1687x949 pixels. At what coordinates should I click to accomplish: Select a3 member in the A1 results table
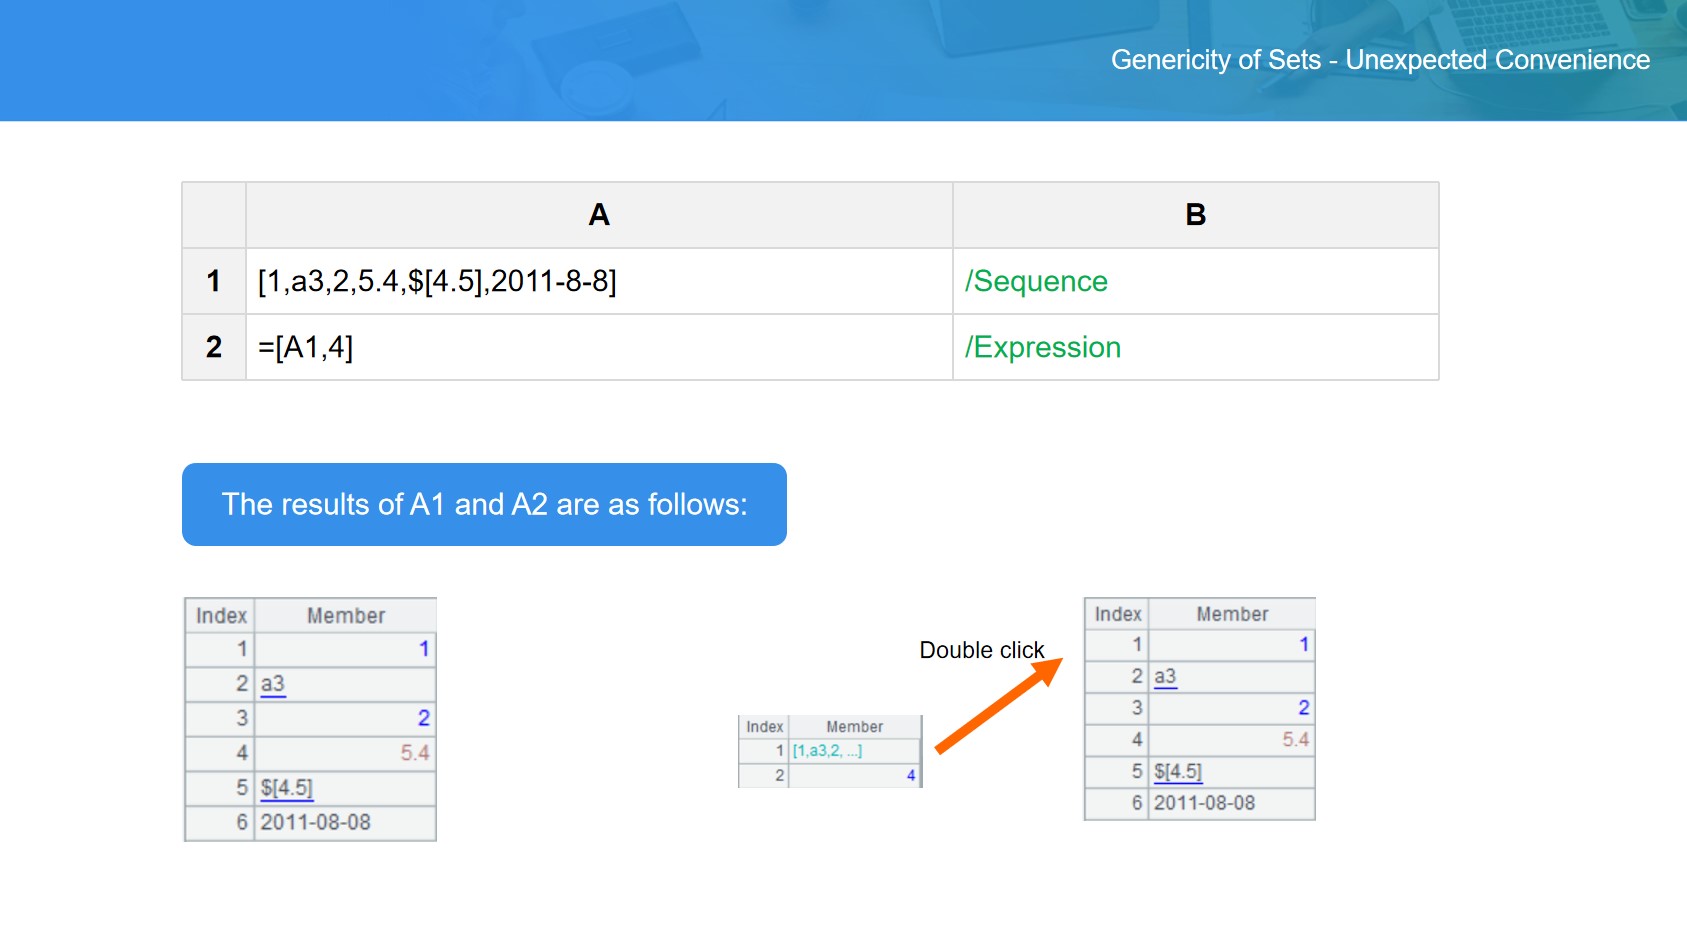273,684
